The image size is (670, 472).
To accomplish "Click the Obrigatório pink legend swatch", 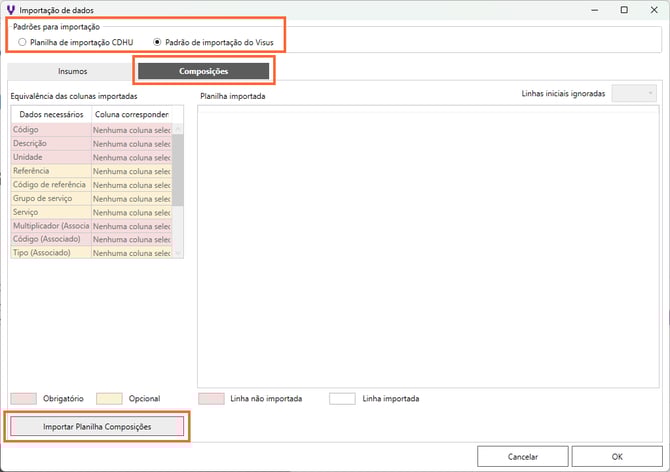I will [x=26, y=398].
